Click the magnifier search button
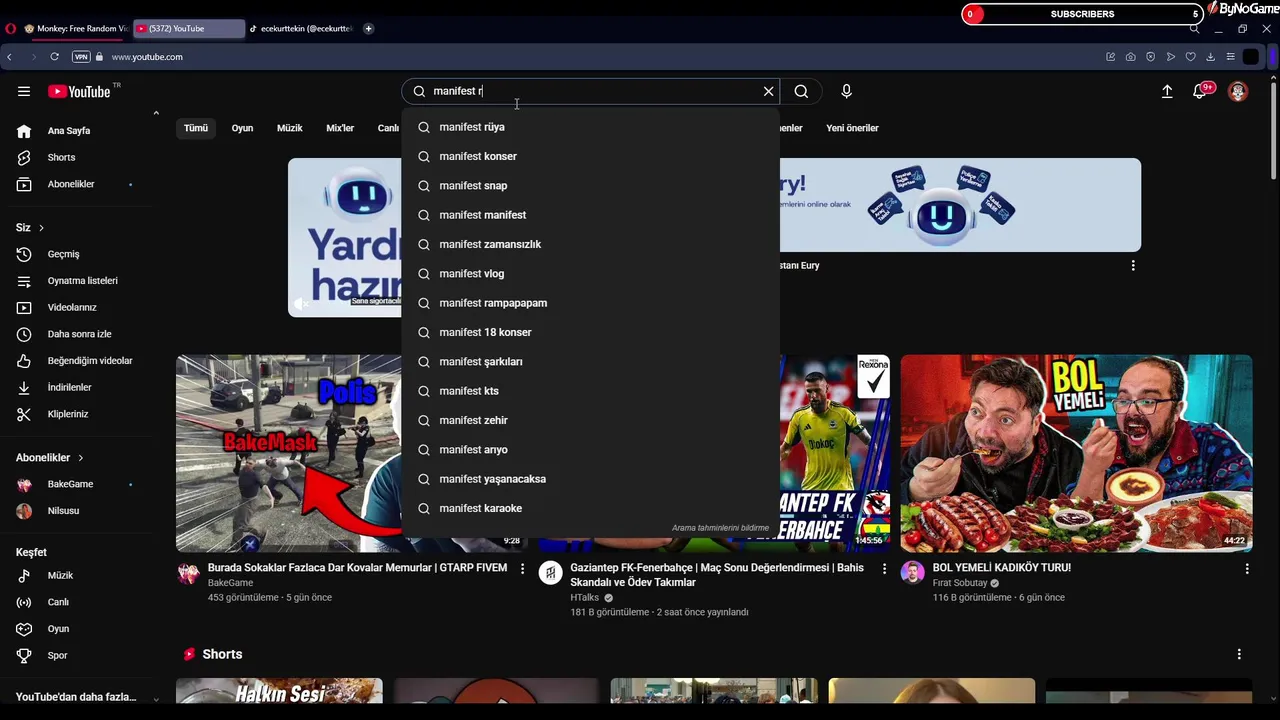The image size is (1280, 720). (x=801, y=91)
